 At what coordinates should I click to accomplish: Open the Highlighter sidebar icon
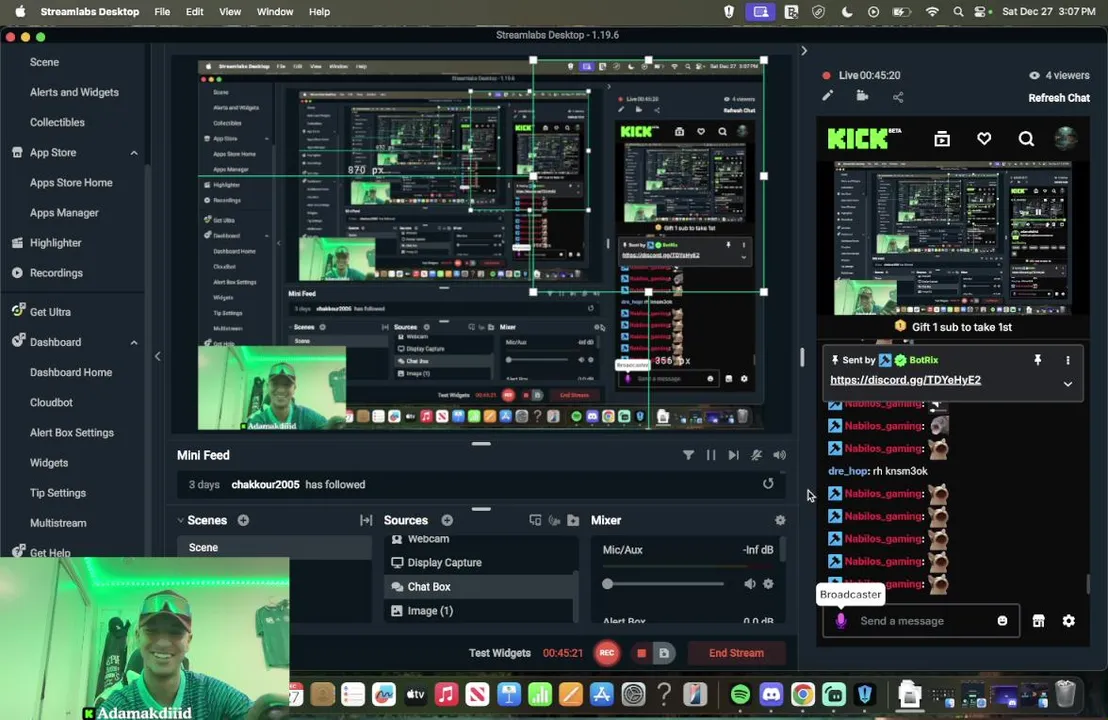pyautogui.click(x=18, y=243)
